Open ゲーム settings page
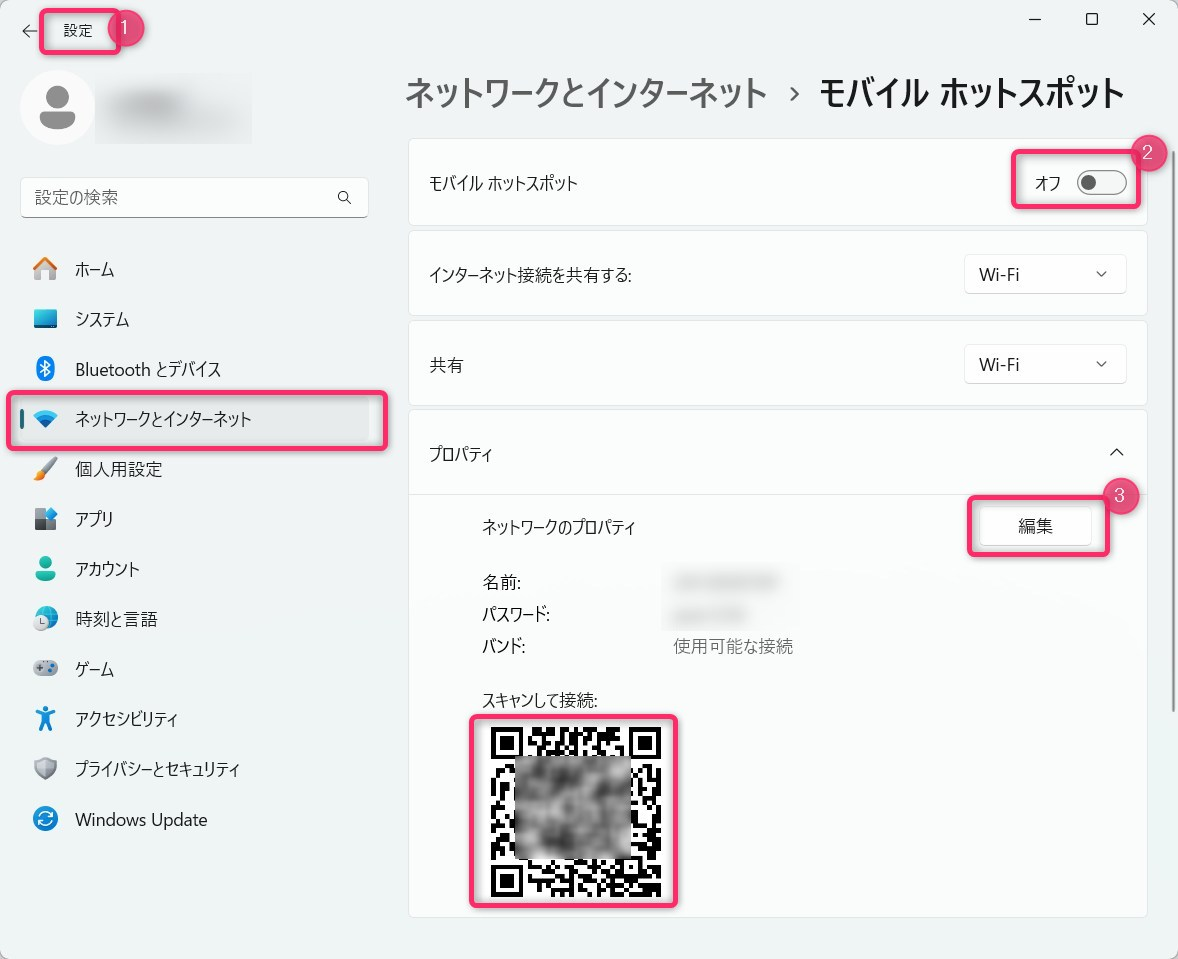 pos(194,668)
